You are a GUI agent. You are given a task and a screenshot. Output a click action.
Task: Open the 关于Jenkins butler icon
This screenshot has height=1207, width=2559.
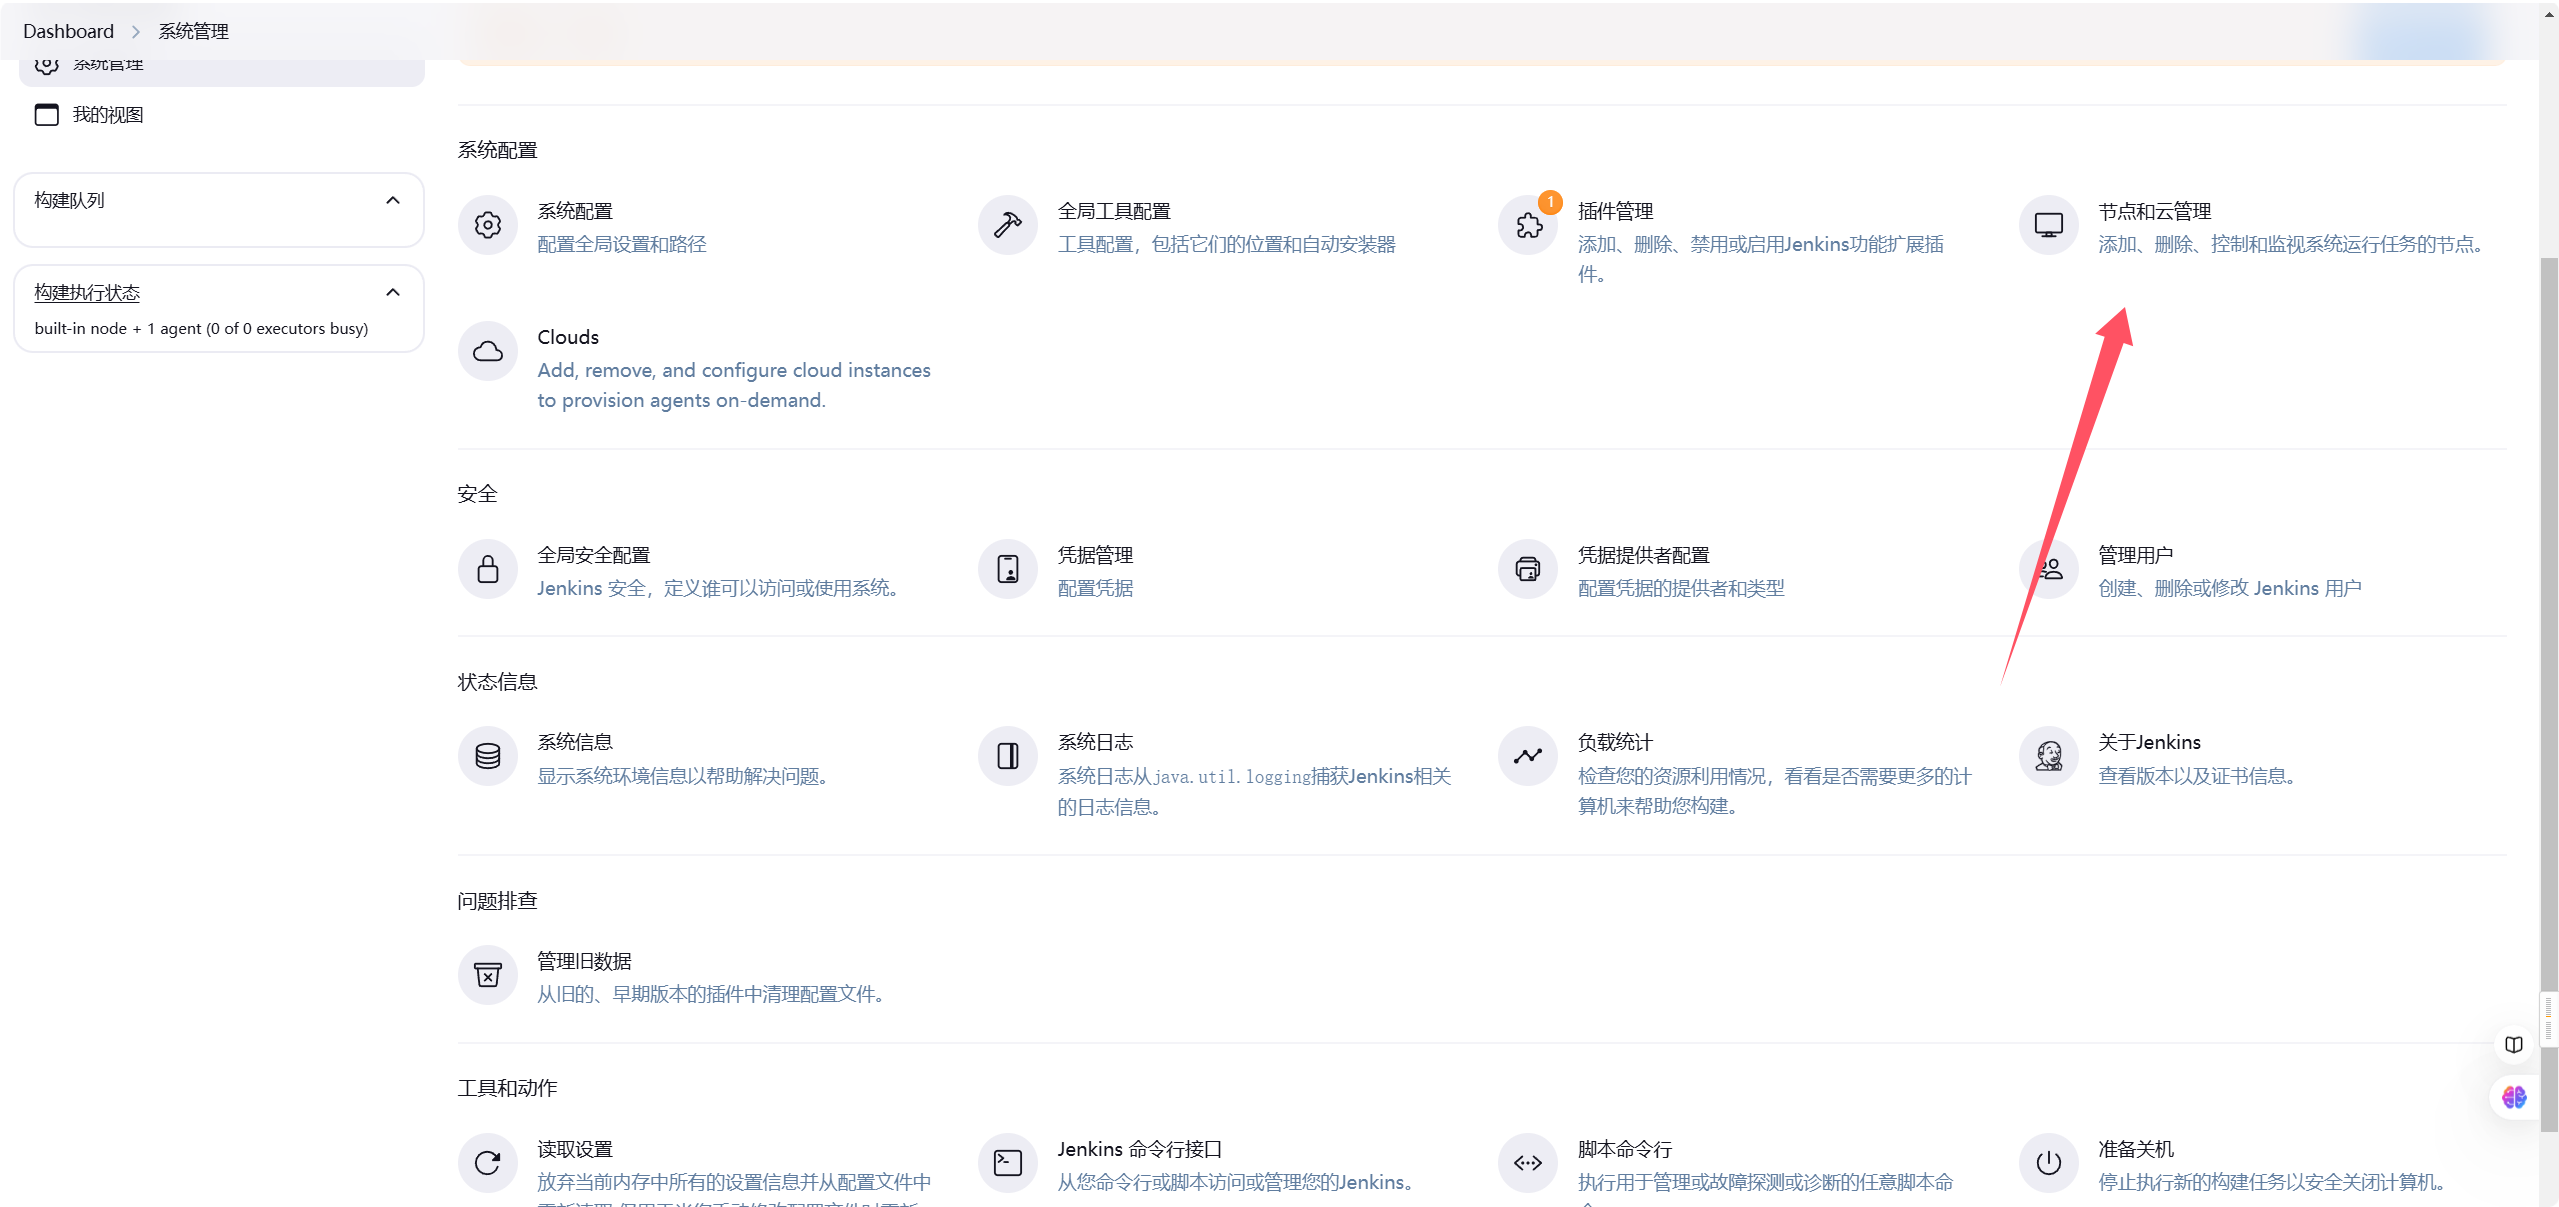point(2048,756)
